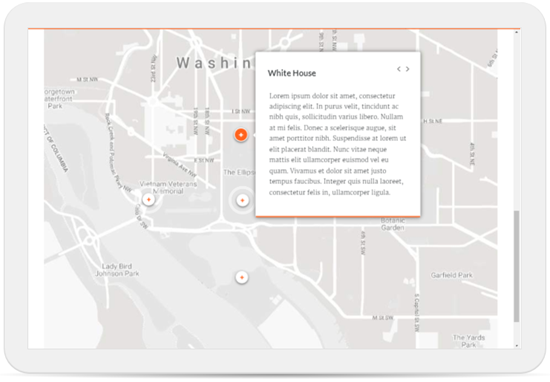Click the scrollbar down arrow
This screenshot has height=382, width=550.
pyautogui.click(x=516, y=346)
